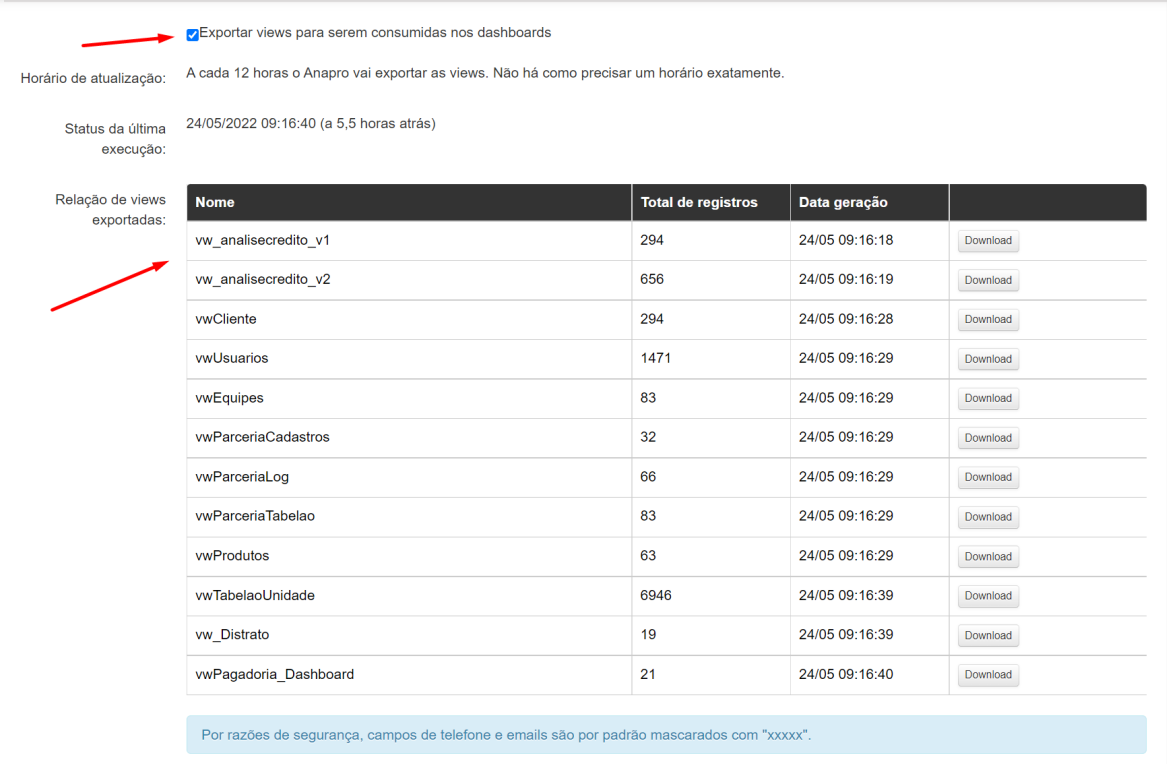Screen dimensions: 1167x764
Task: Download vwParceriaLog export file
Action: (x=988, y=477)
